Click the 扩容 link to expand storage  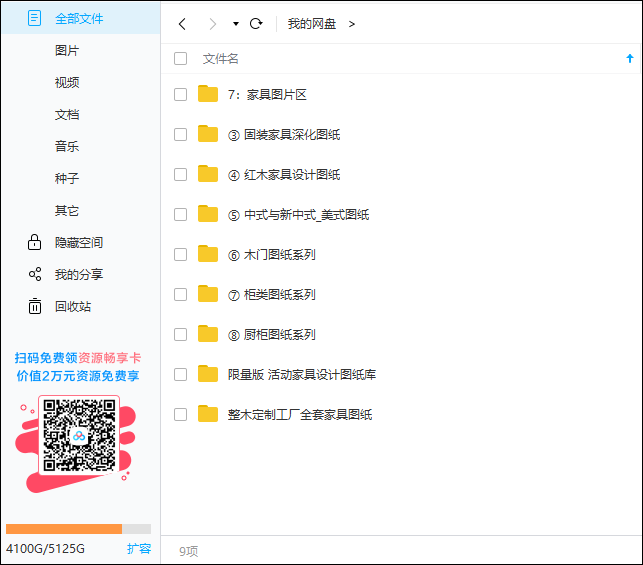coord(139,549)
